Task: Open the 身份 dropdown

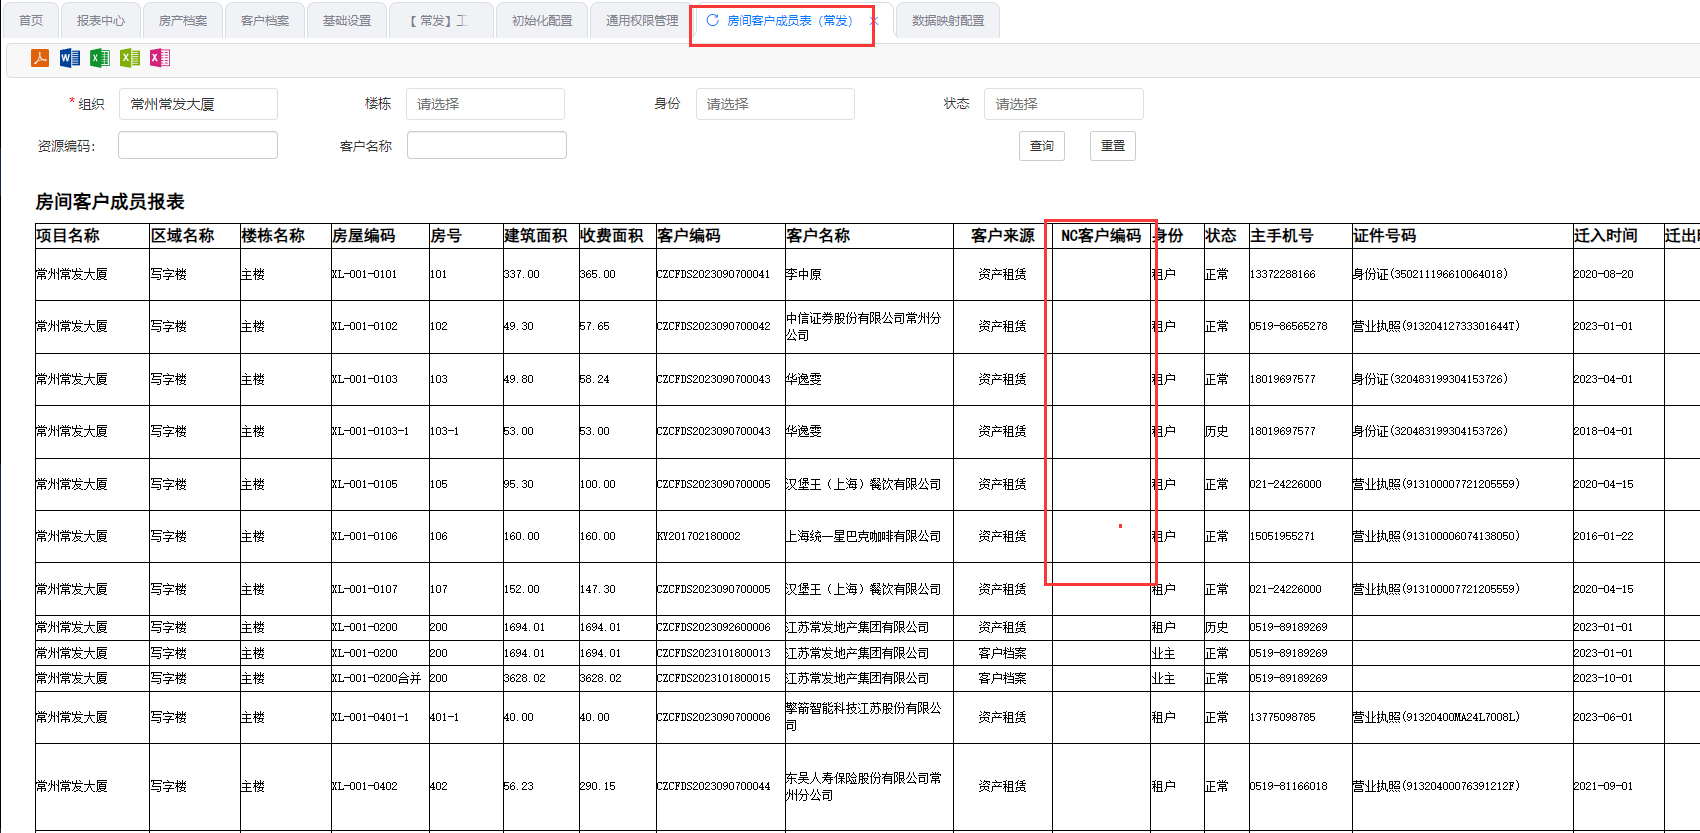Action: tap(775, 104)
